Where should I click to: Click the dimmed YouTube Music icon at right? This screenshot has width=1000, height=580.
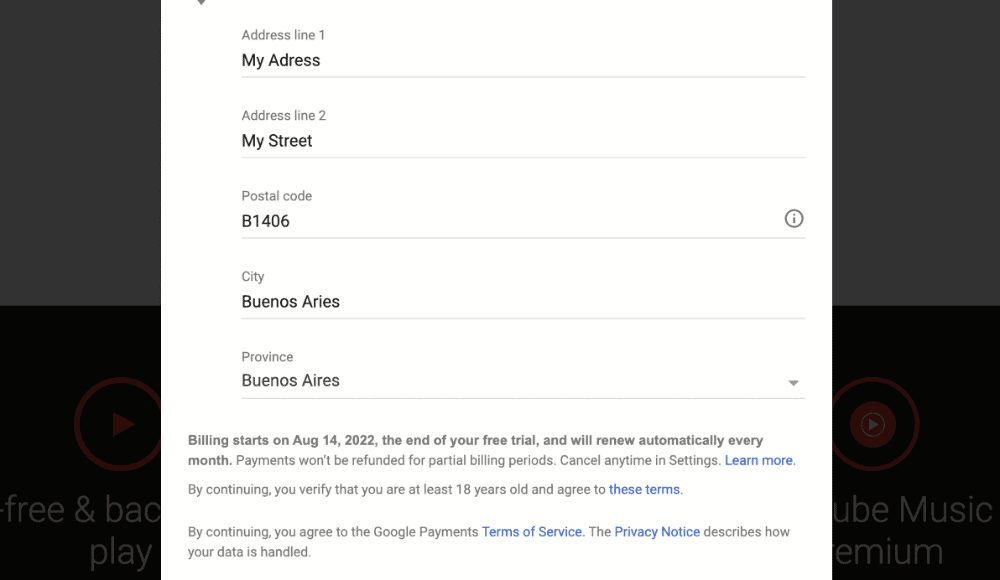(872, 424)
